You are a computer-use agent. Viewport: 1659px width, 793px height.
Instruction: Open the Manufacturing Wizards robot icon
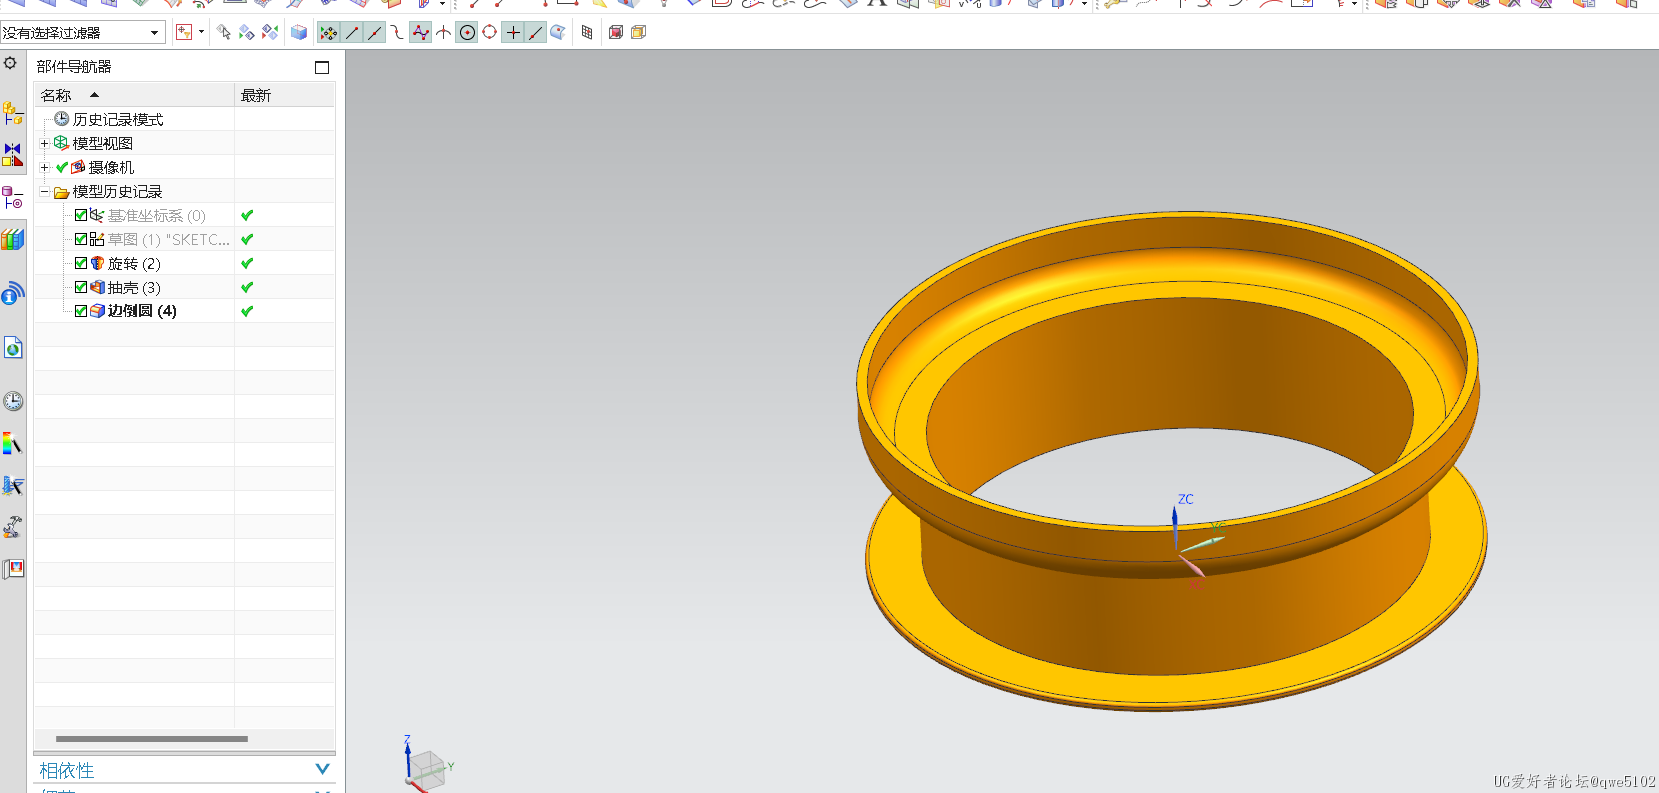[12, 527]
